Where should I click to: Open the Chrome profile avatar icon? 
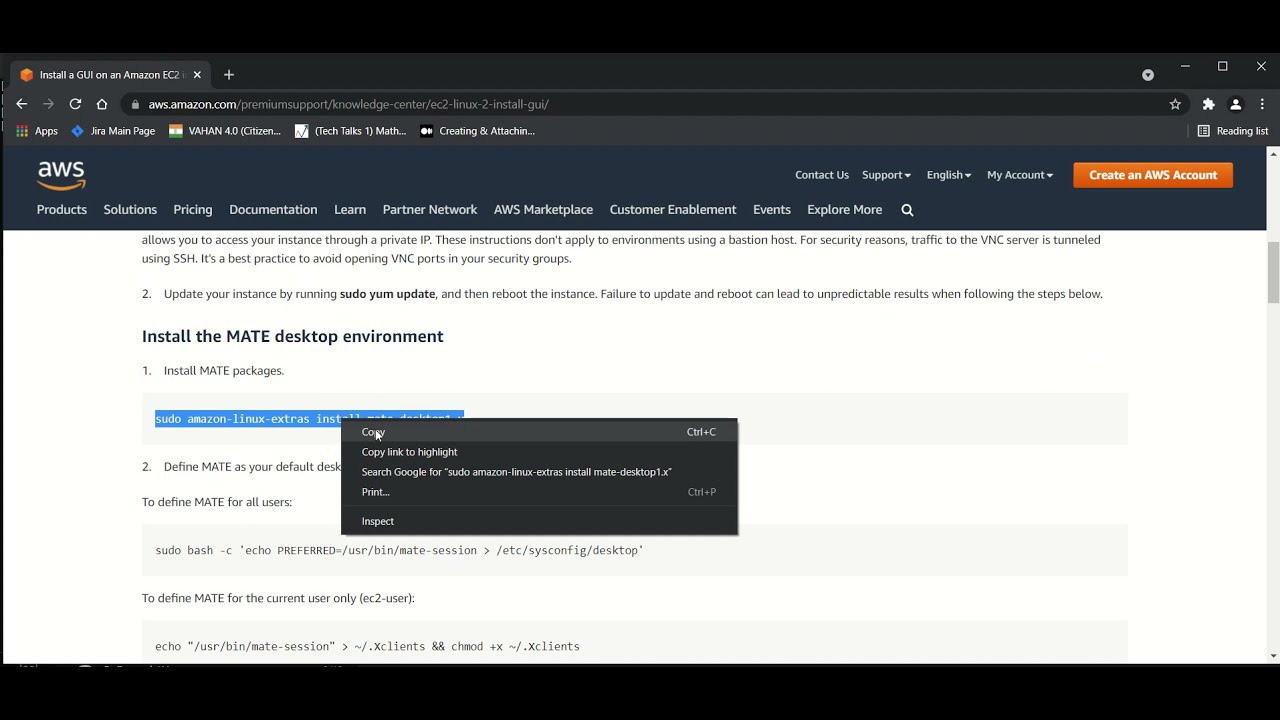[x=1236, y=104]
